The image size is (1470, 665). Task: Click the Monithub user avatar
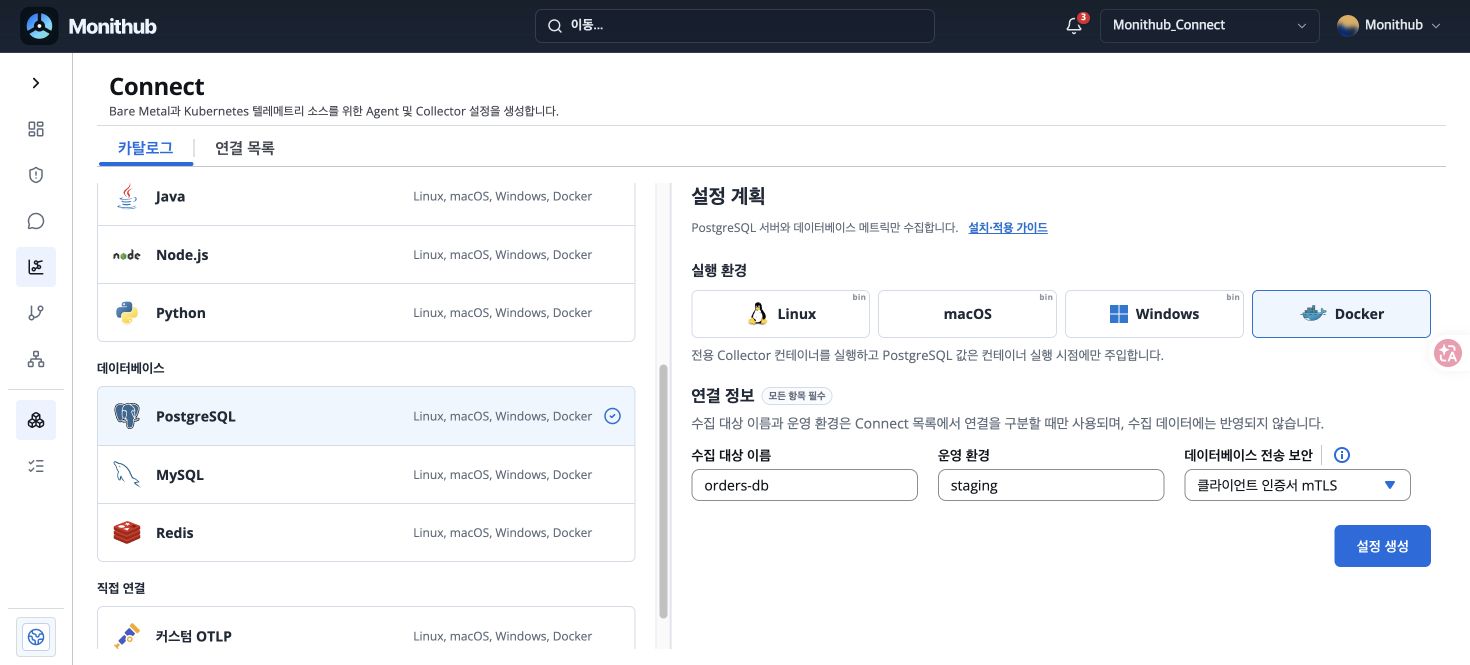(1348, 26)
